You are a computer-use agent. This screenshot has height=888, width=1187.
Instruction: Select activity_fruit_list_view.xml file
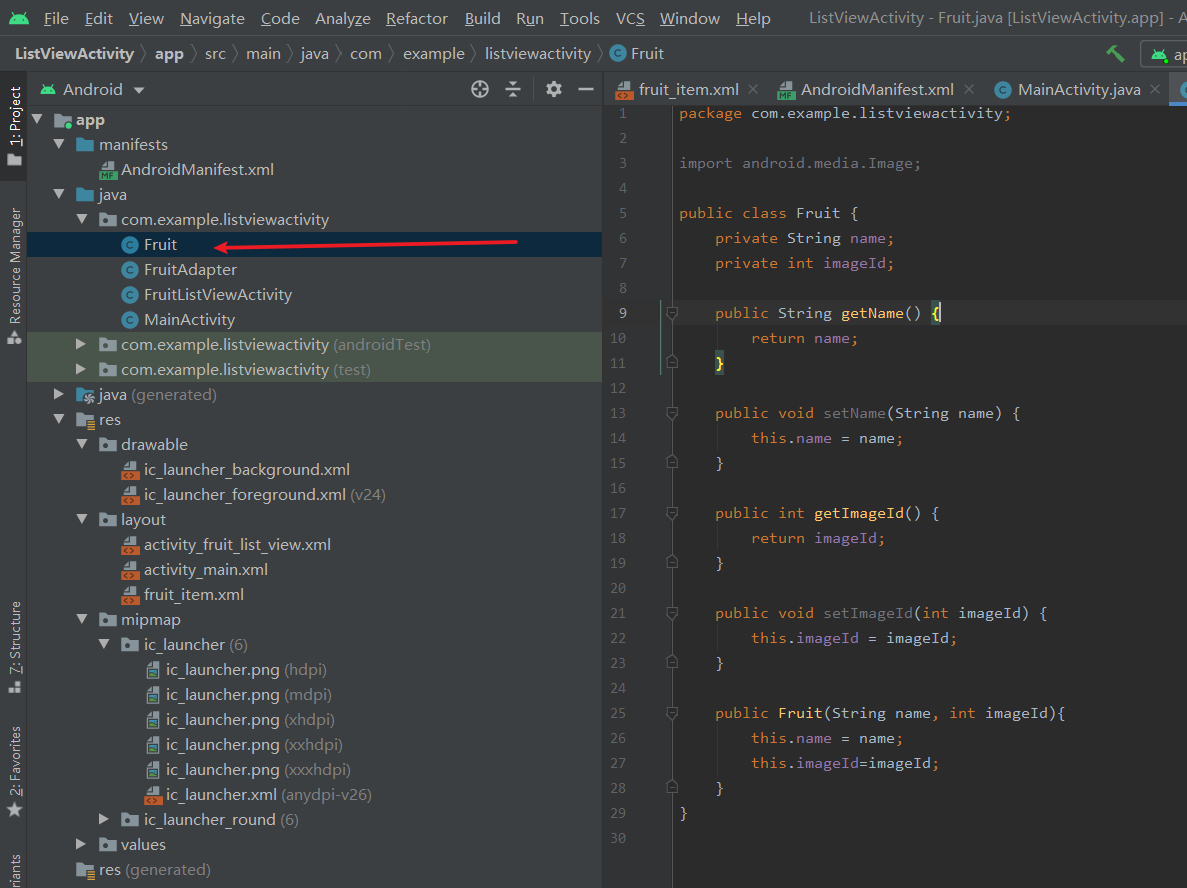(x=237, y=544)
